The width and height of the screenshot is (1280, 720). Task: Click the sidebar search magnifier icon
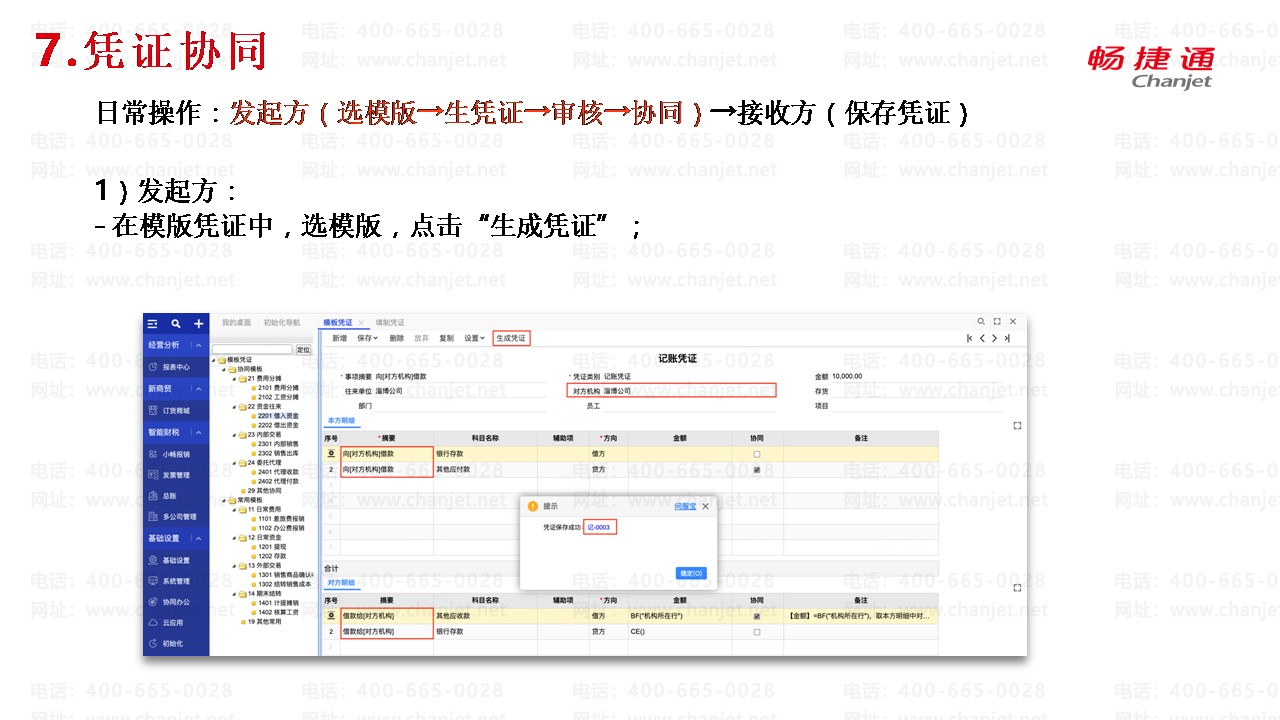176,324
